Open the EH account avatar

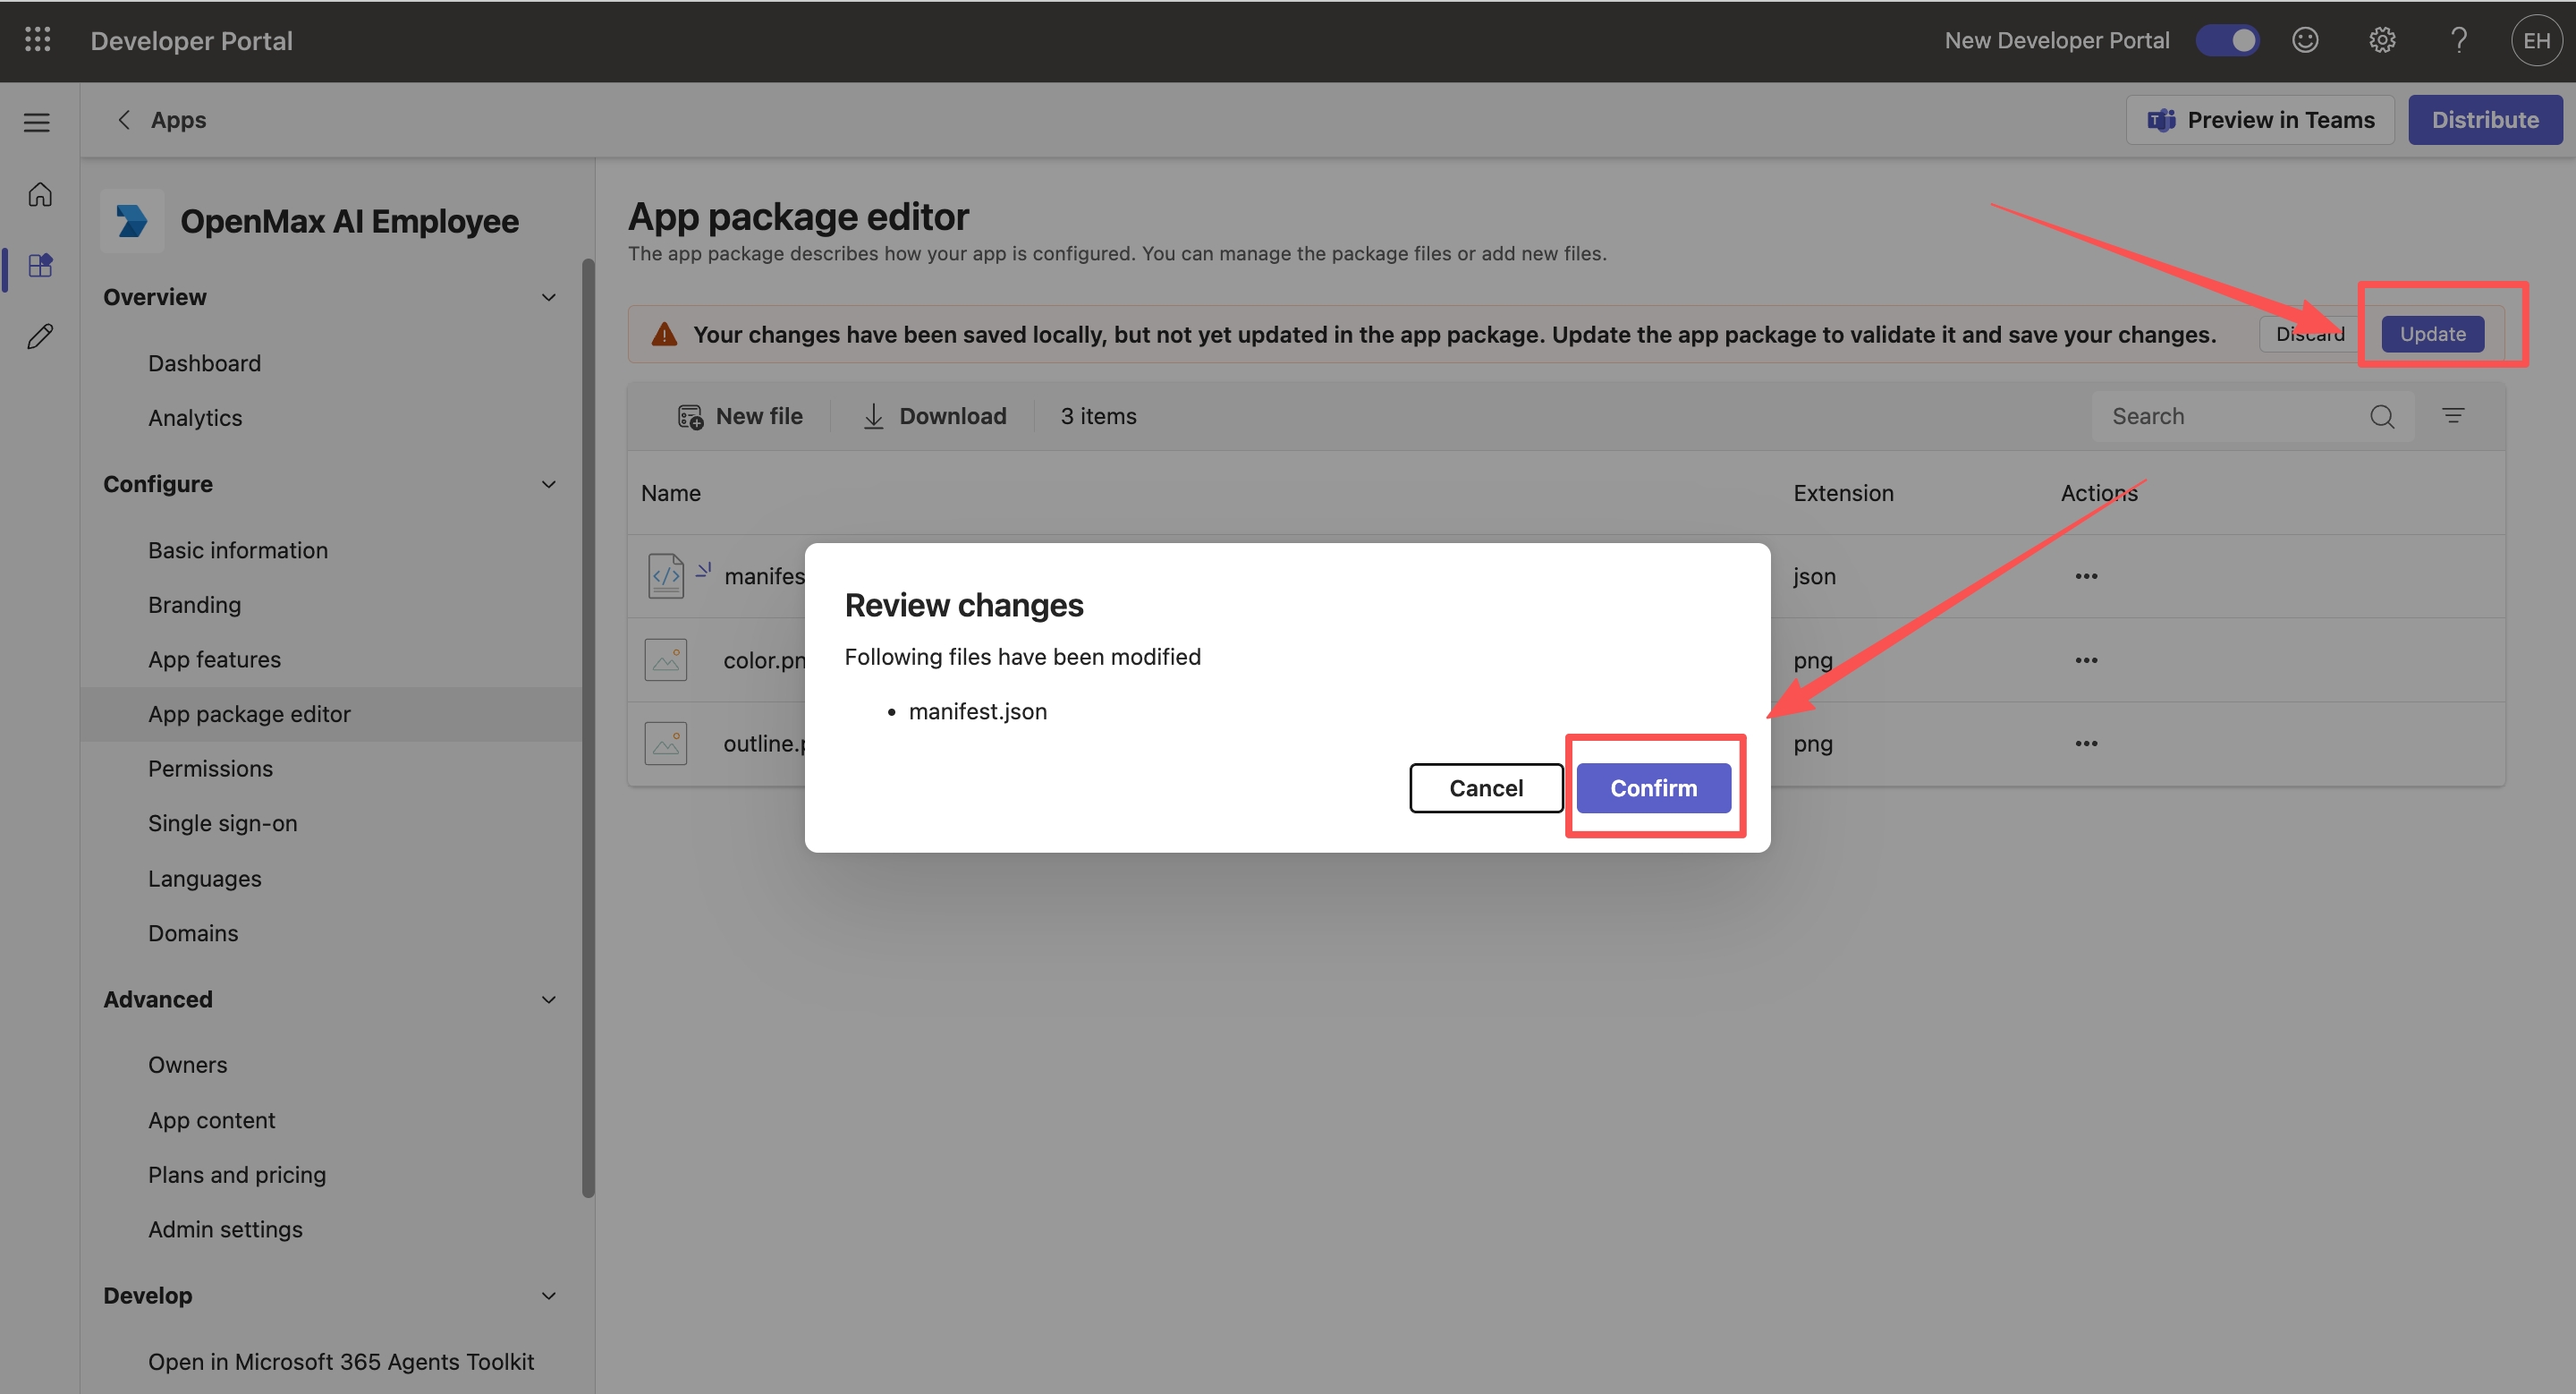2536,40
